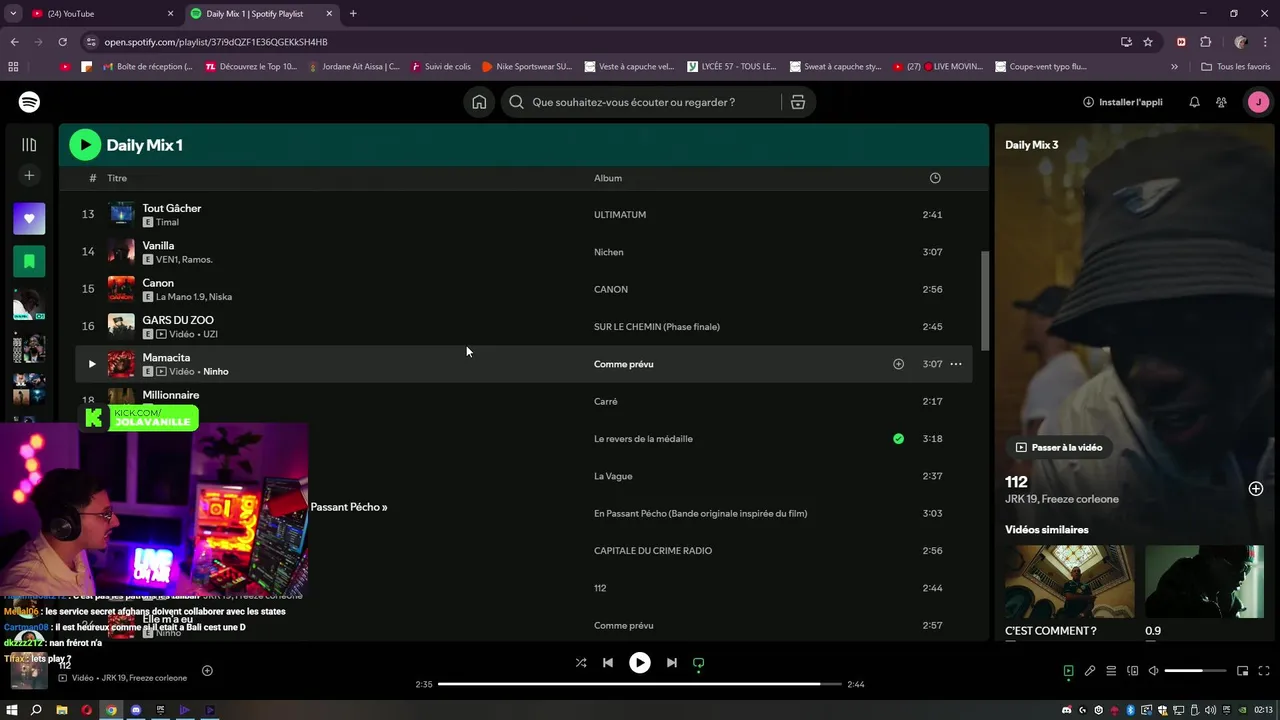This screenshot has height=720, width=1280.
Task: Open artist Timal
Action: 167,222
